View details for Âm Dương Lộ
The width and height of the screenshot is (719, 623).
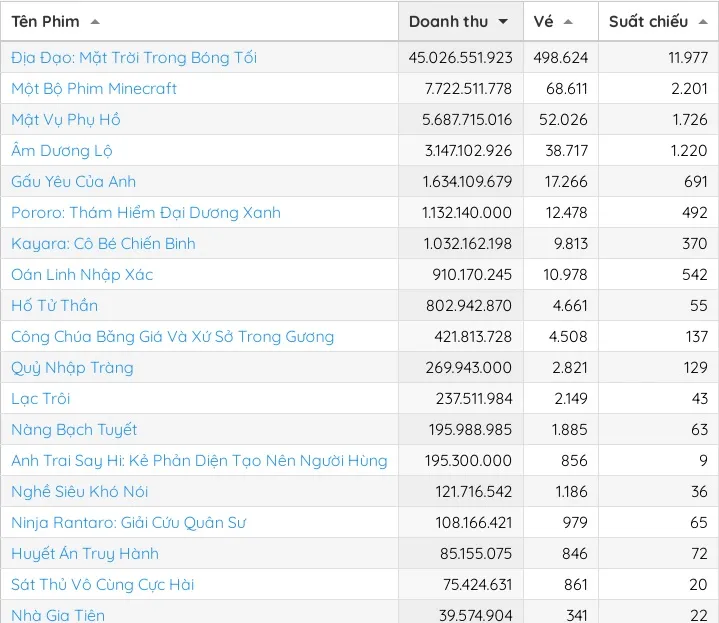point(62,150)
